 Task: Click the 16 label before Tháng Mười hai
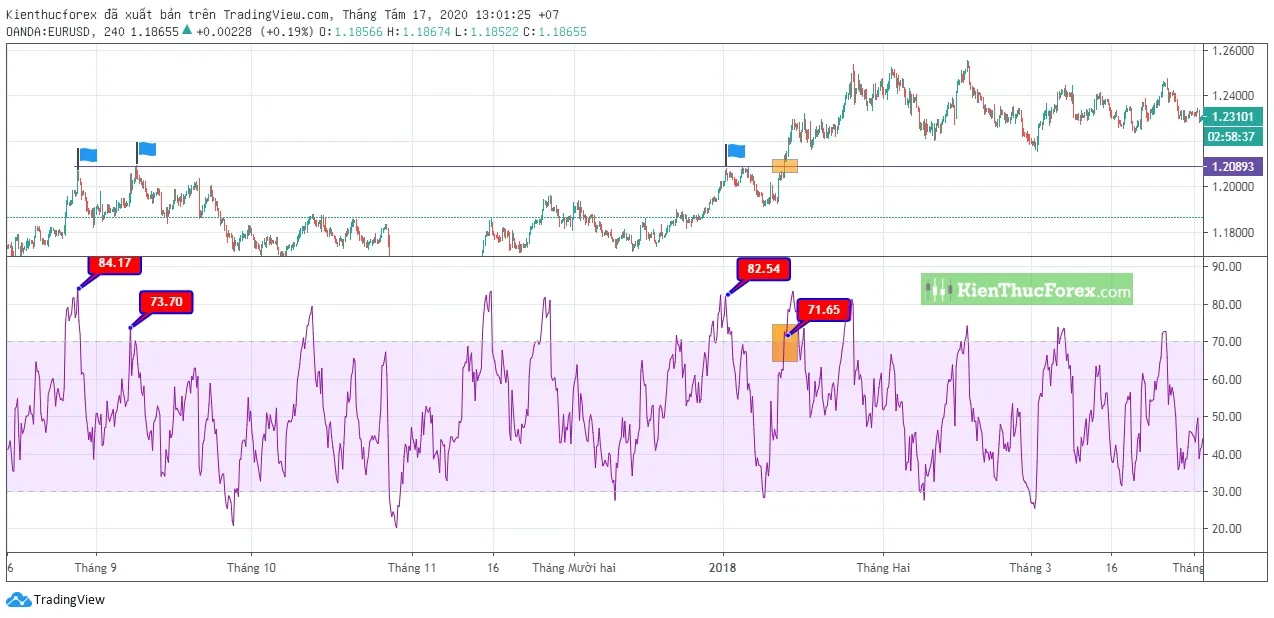493,568
